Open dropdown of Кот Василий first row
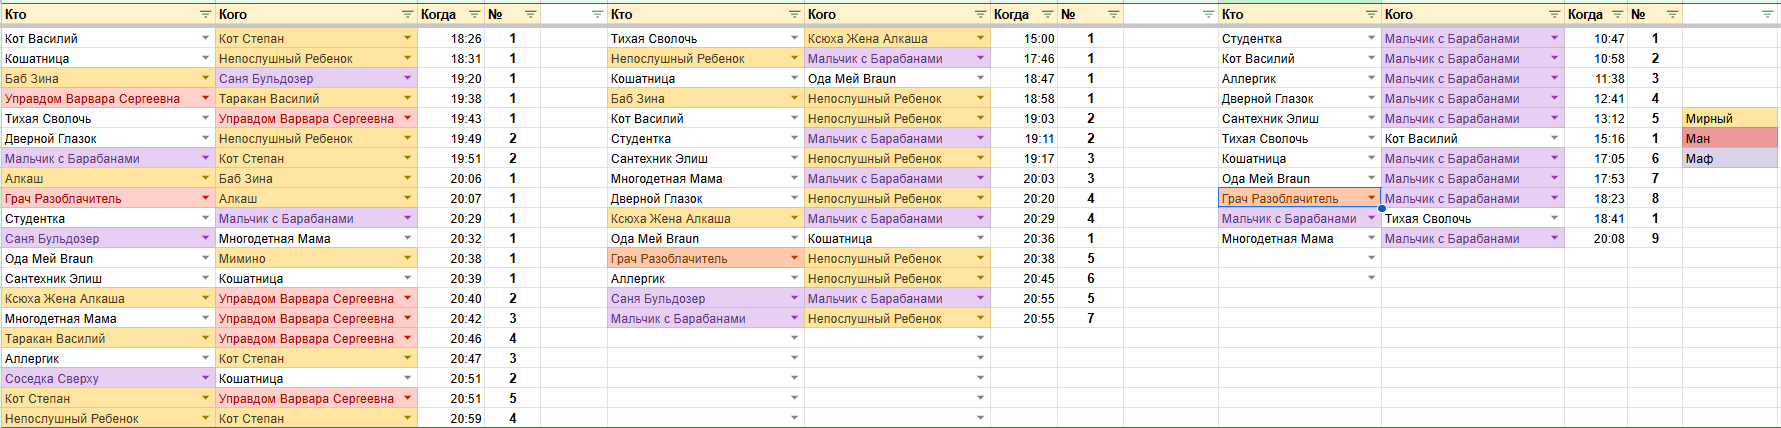Image resolution: width=1781 pixels, height=428 pixels. pos(205,38)
